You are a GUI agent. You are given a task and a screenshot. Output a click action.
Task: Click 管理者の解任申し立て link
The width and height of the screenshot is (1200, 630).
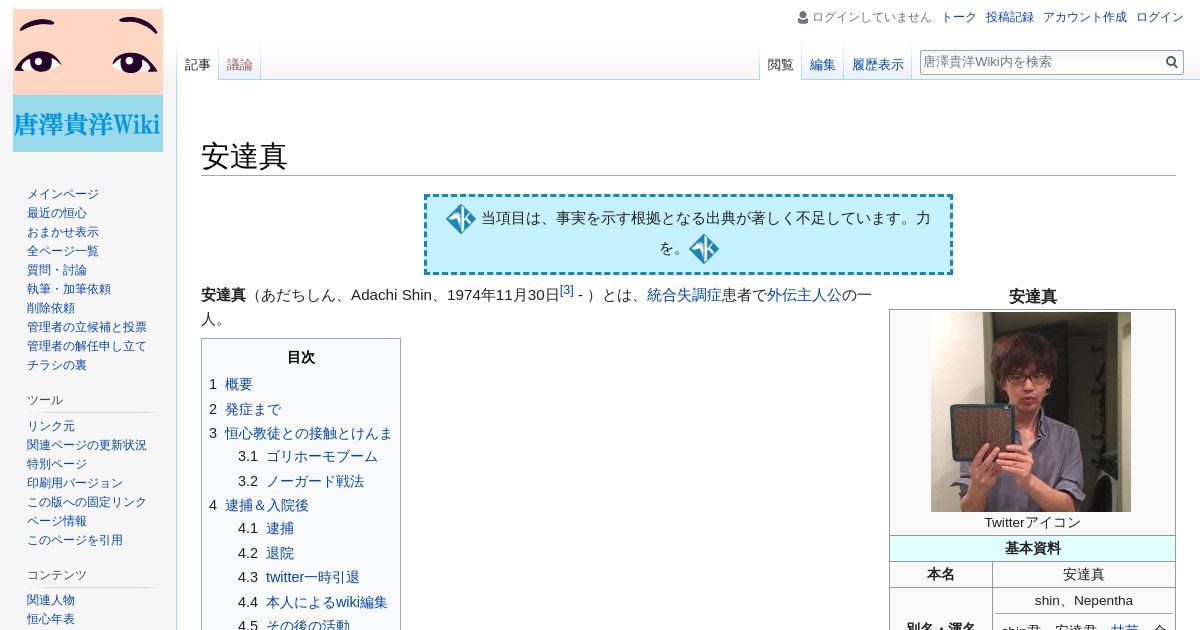pyautogui.click(x=87, y=346)
